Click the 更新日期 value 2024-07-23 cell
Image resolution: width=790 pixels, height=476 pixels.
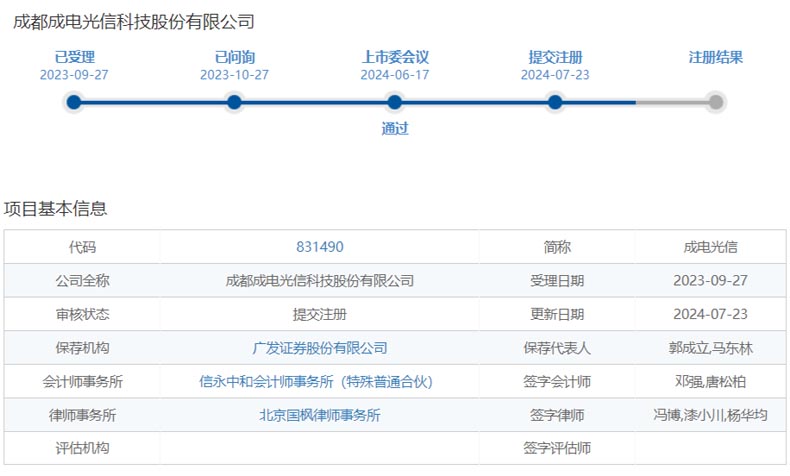click(710, 314)
